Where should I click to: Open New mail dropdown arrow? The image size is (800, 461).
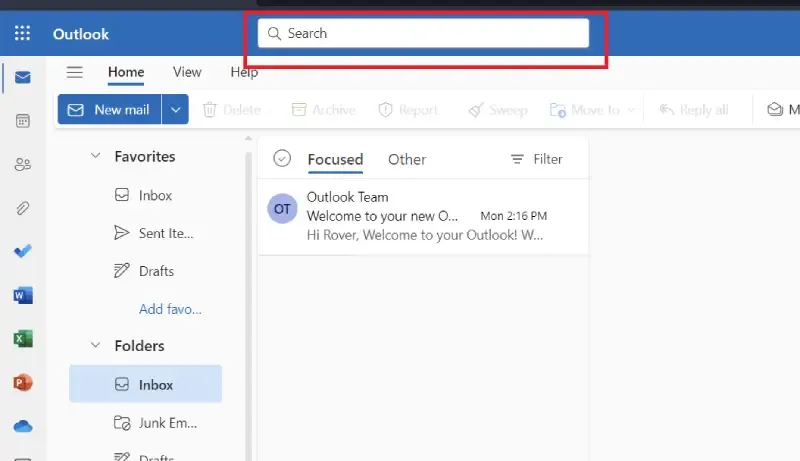point(175,109)
